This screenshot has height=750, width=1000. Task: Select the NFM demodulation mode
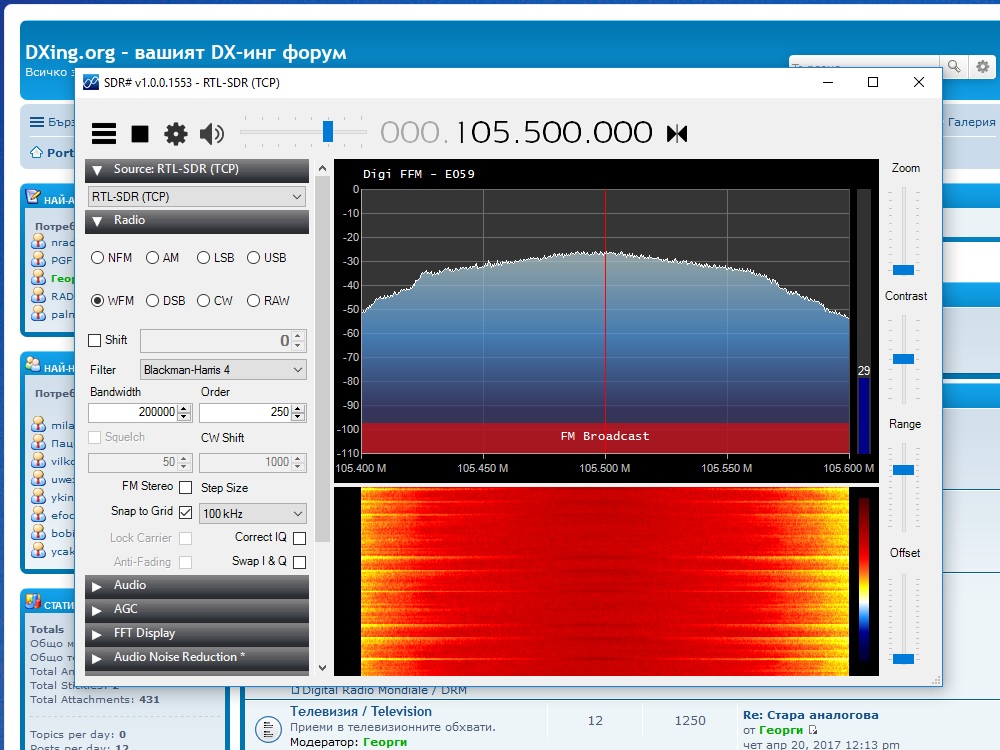click(x=112, y=258)
